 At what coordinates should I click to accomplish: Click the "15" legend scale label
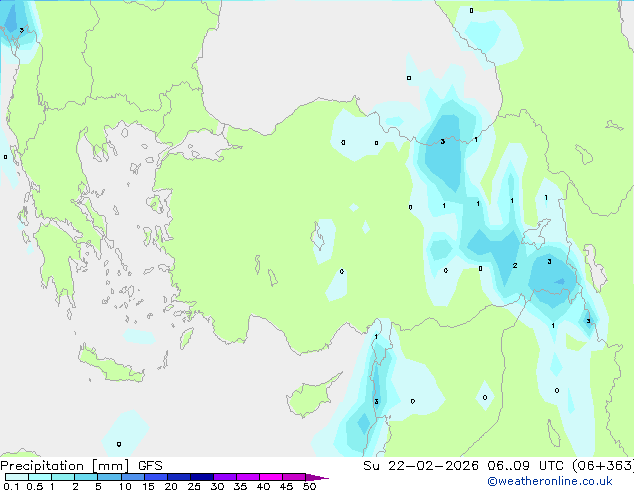click(x=148, y=486)
